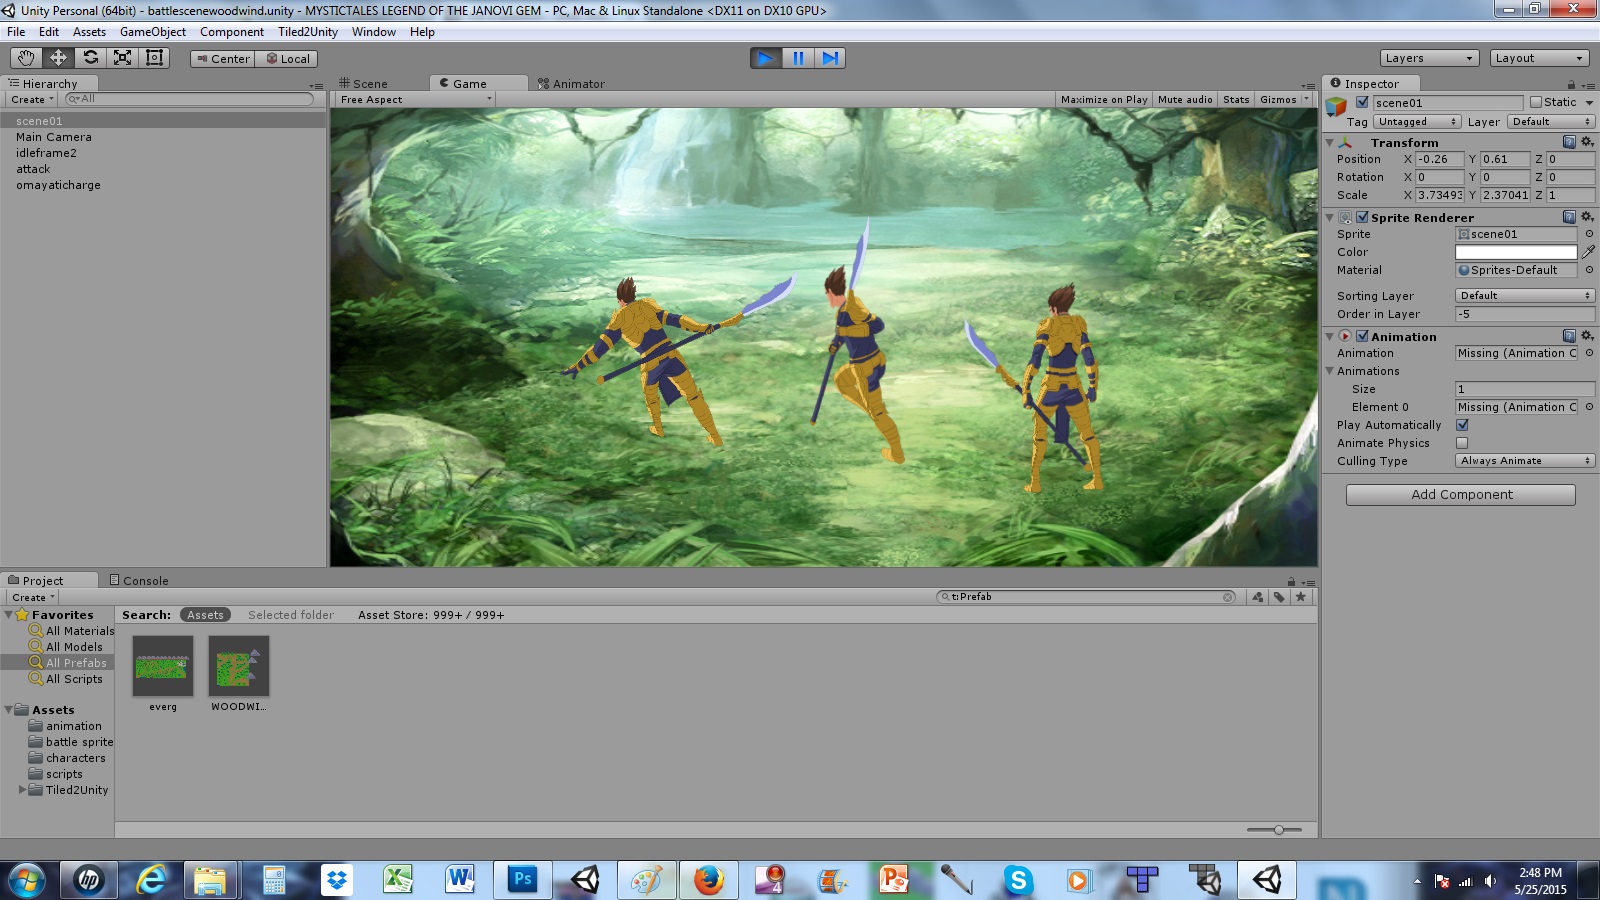Disable Sprite Renderer component checkbox
This screenshot has height=900, width=1600.
click(x=1362, y=217)
